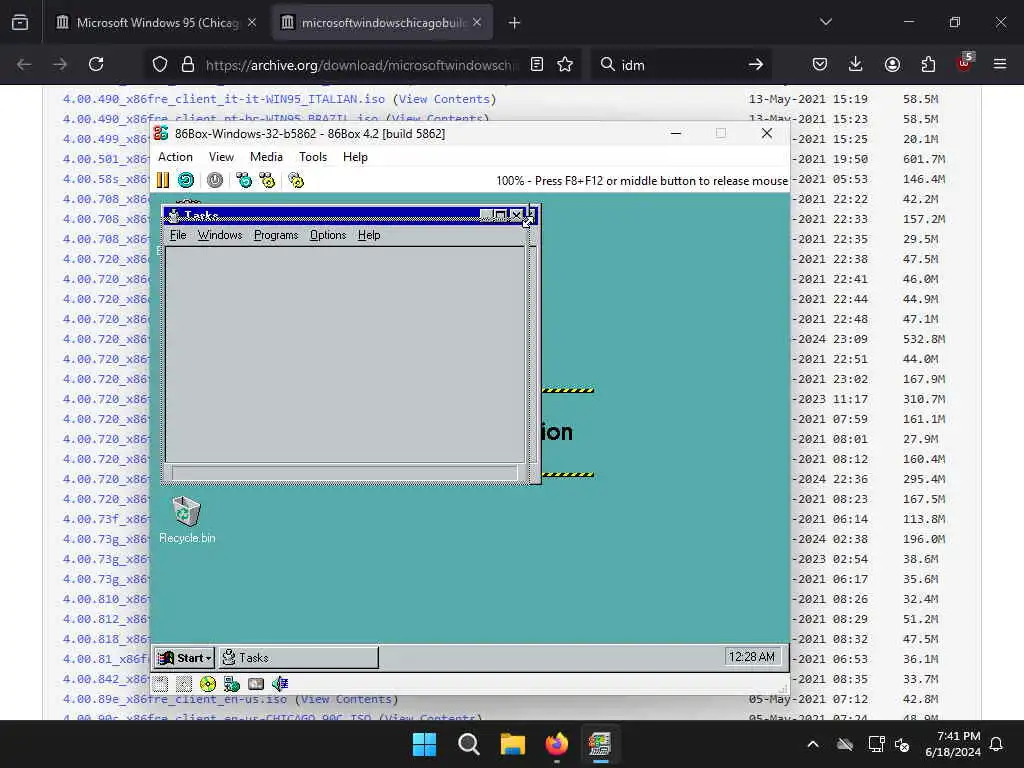
Task: Open uBlock extension icon with badge
Action: (965, 63)
